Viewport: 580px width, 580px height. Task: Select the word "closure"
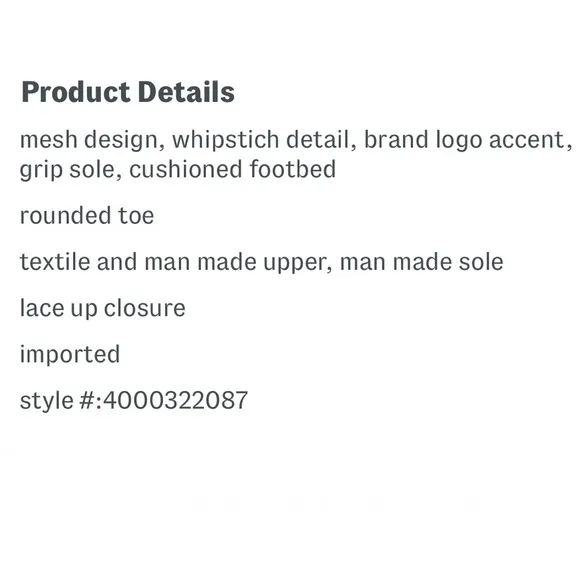tap(144, 308)
